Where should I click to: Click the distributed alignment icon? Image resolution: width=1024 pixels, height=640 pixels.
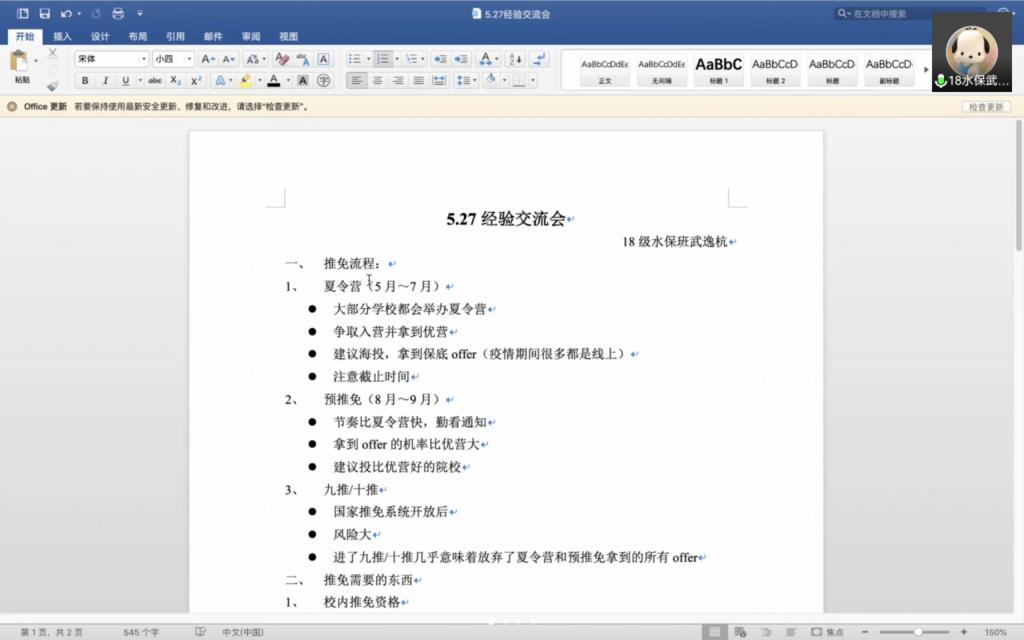pos(440,80)
